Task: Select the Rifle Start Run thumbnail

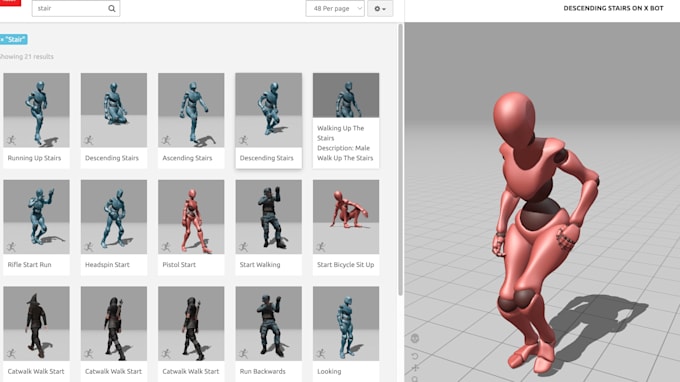Action: click(36, 217)
